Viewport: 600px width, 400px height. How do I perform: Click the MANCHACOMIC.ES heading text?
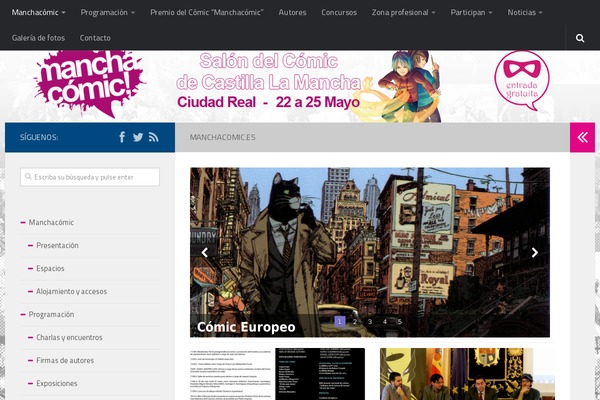click(223, 137)
